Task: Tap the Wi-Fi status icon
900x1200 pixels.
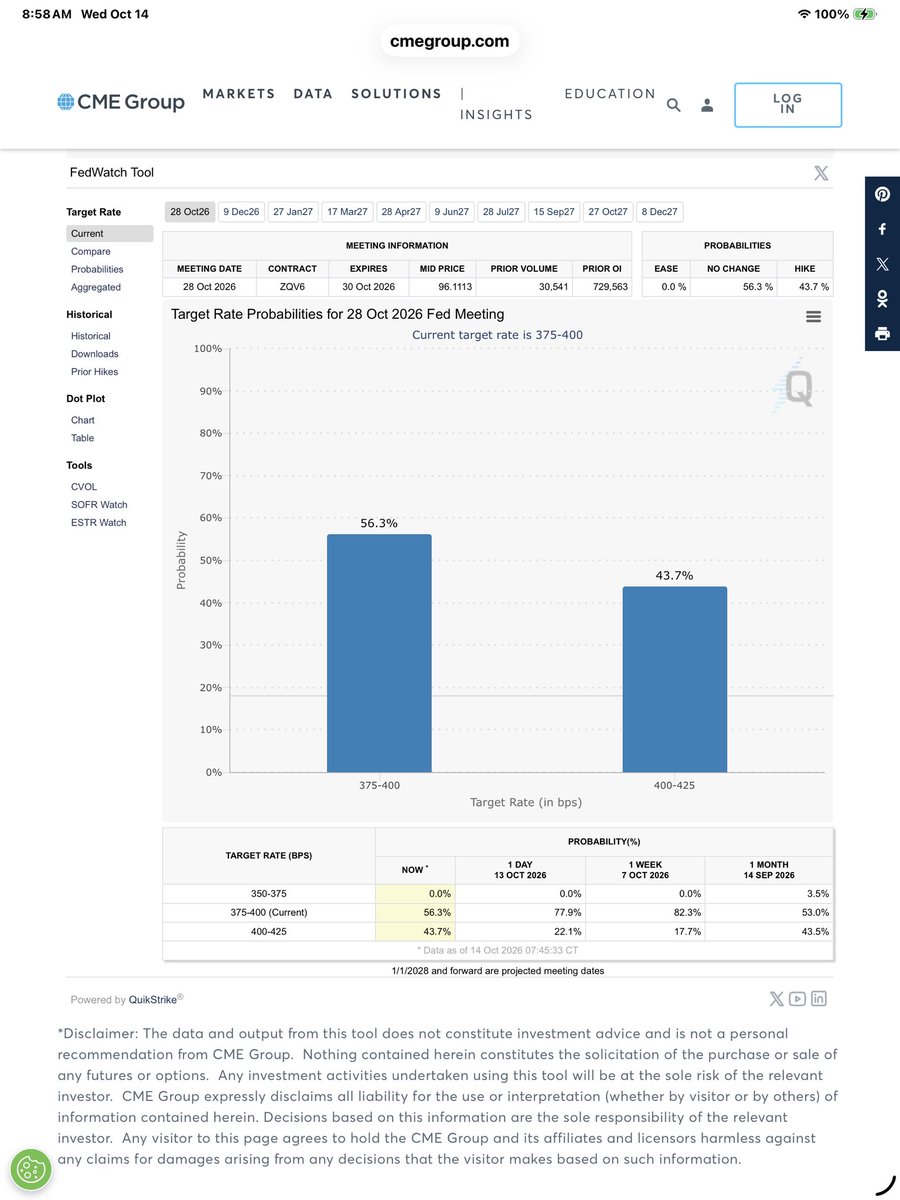Action: point(804,14)
